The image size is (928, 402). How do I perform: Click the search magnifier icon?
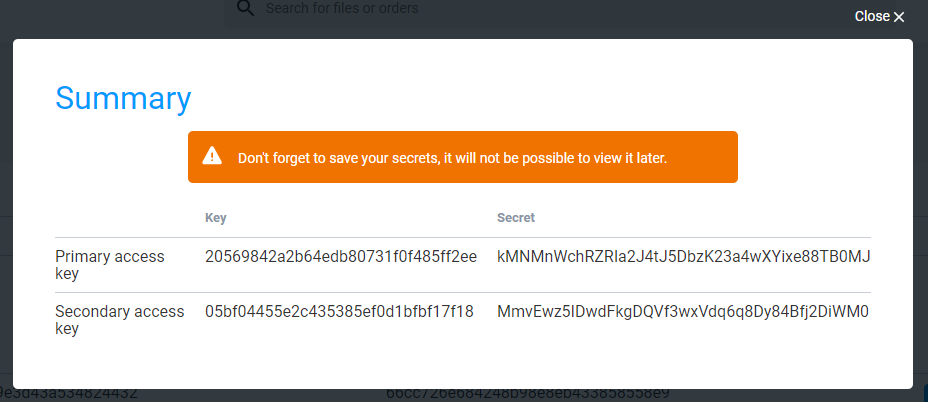(x=245, y=9)
